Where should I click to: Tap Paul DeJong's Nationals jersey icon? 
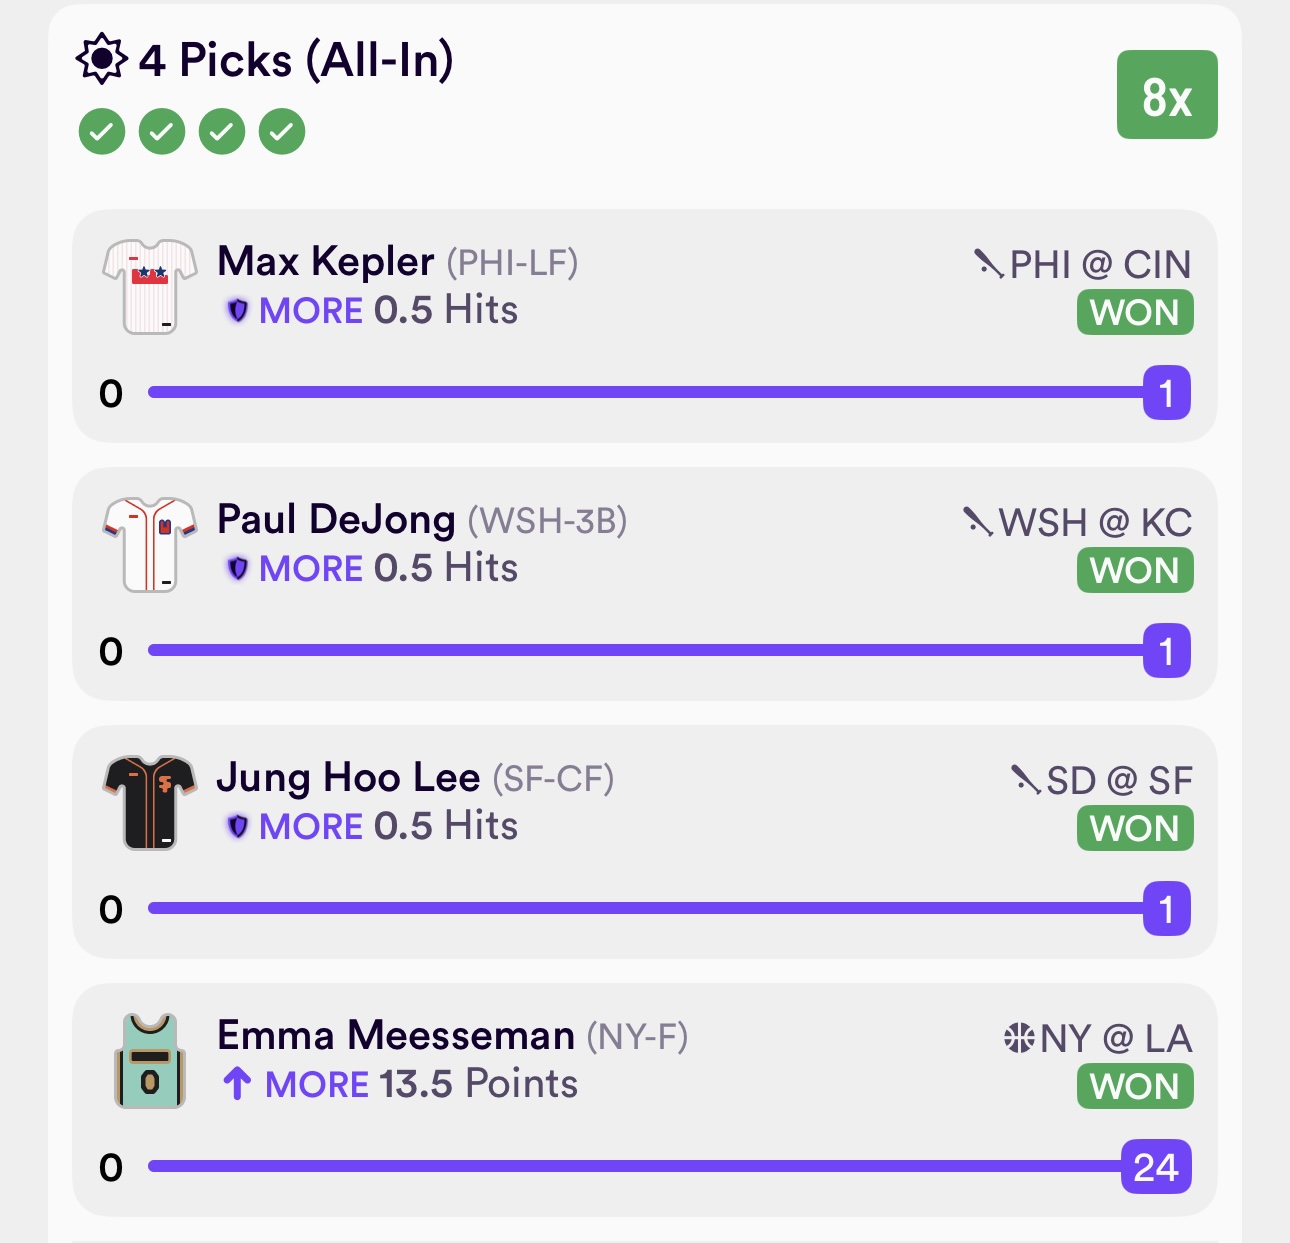150,544
